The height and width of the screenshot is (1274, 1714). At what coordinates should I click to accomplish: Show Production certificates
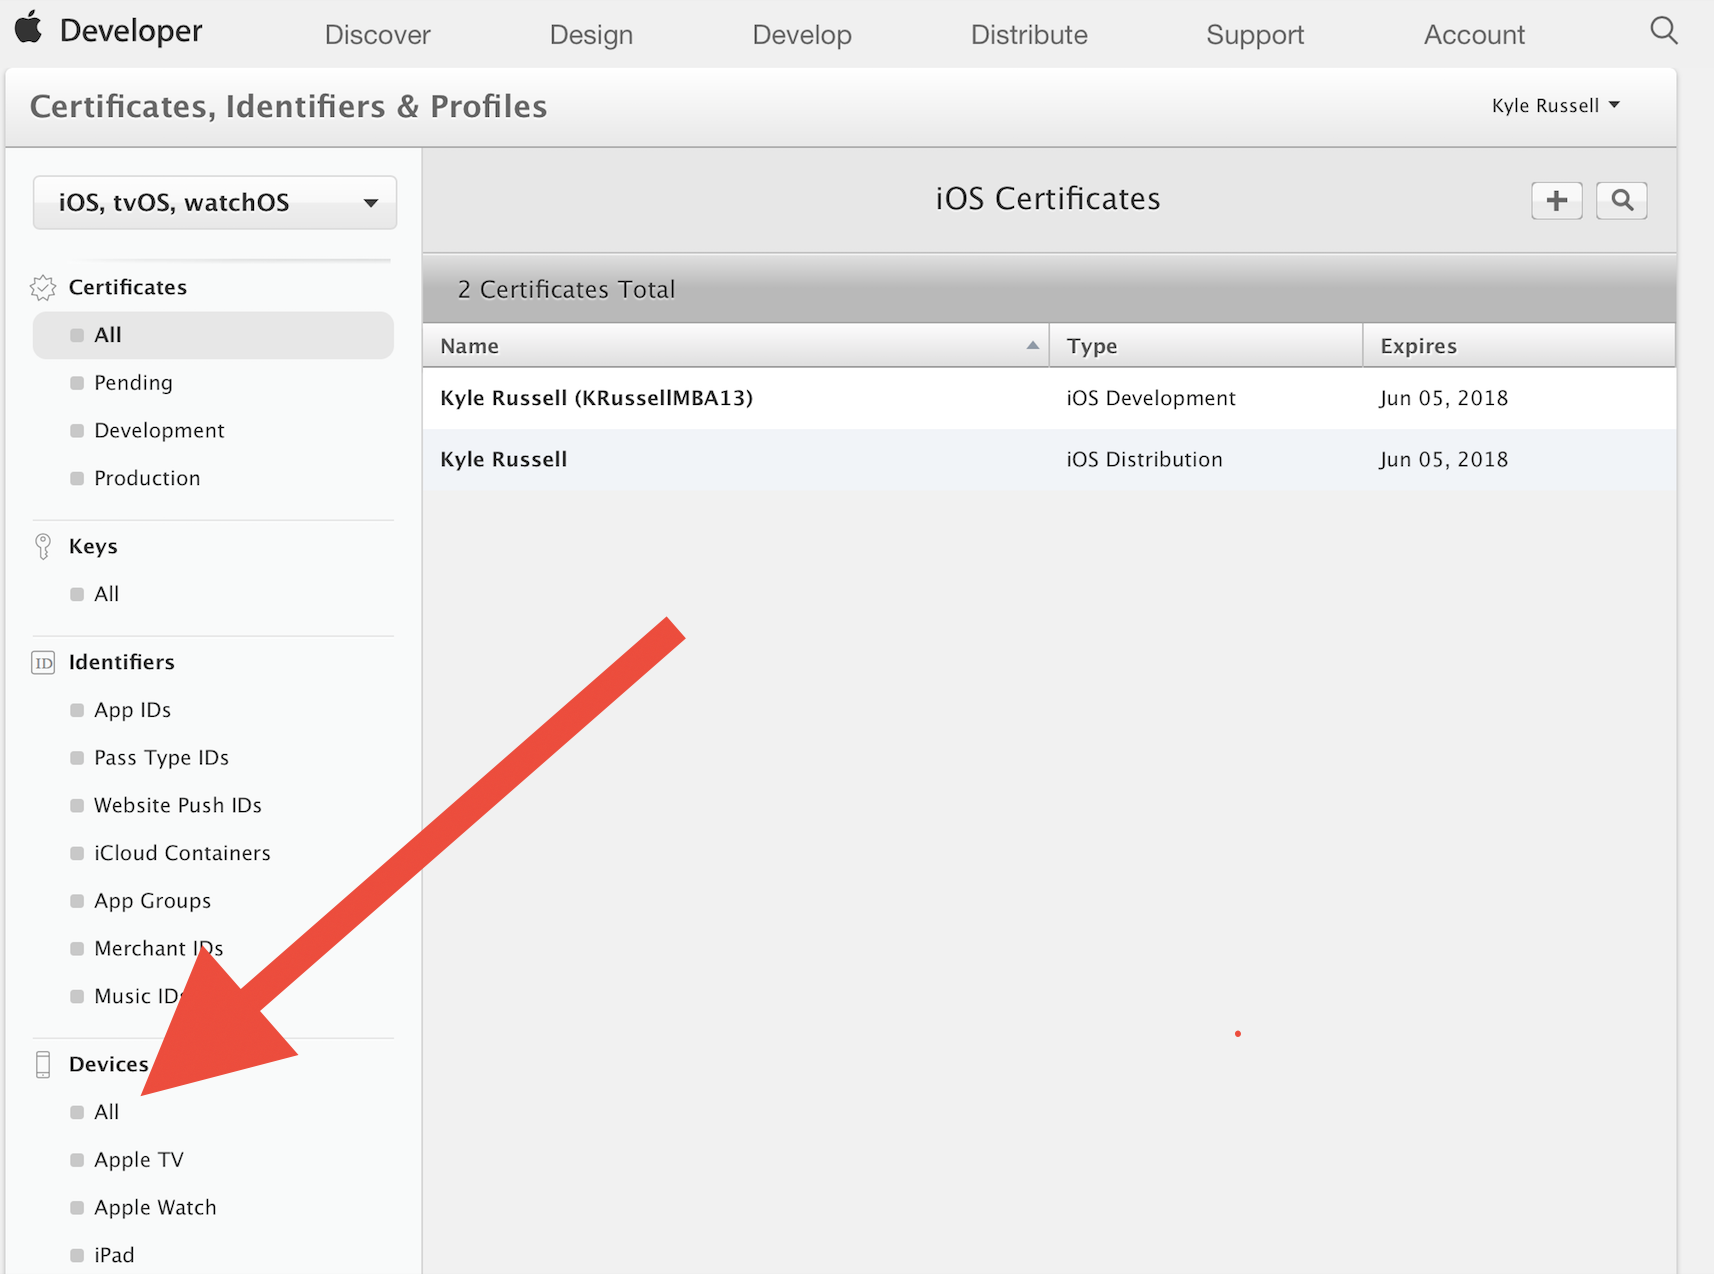147,479
